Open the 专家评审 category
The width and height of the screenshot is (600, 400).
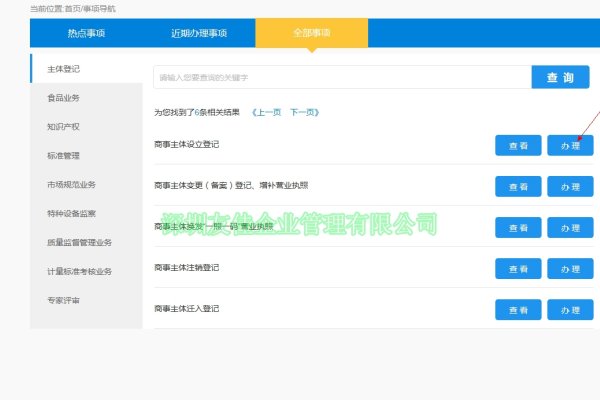[86, 300]
